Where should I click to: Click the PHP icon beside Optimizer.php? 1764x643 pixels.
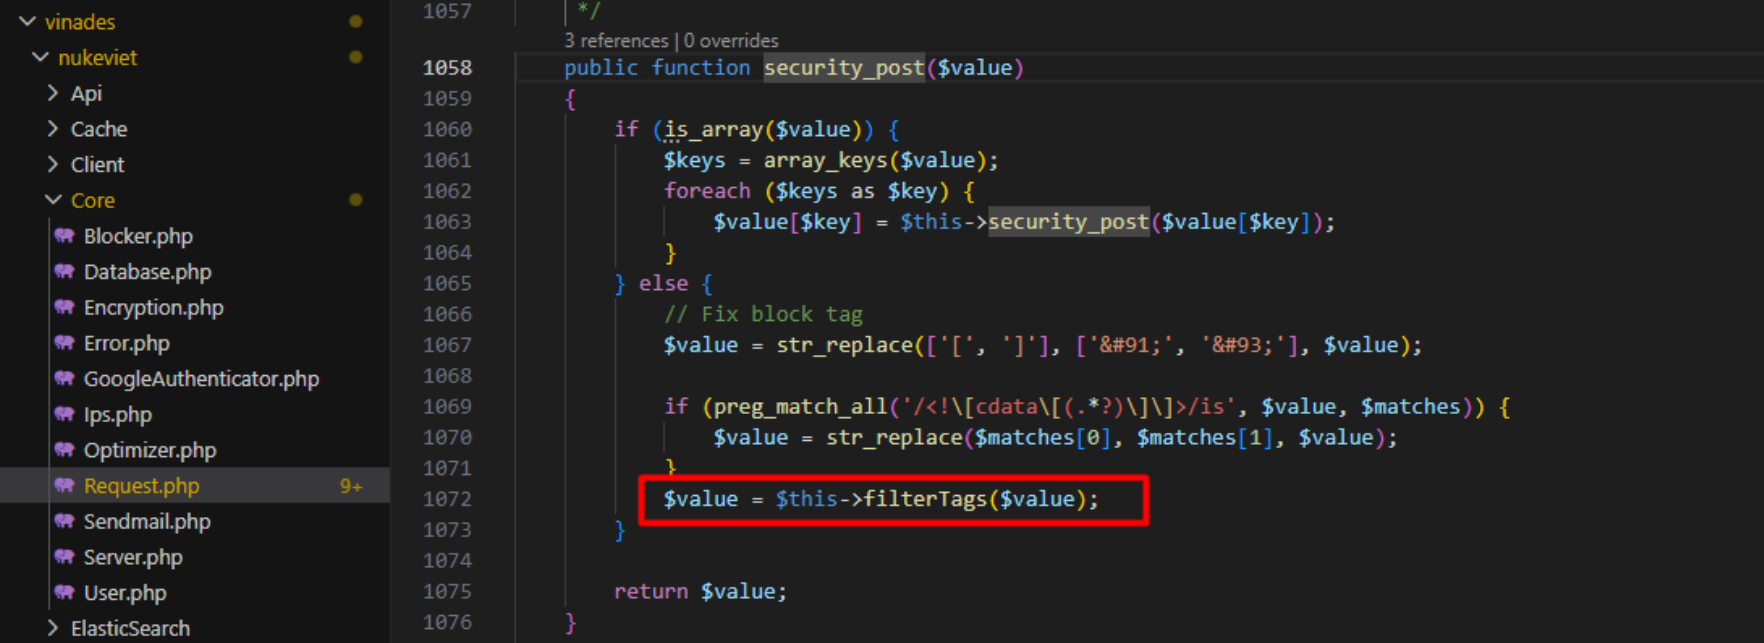point(65,450)
